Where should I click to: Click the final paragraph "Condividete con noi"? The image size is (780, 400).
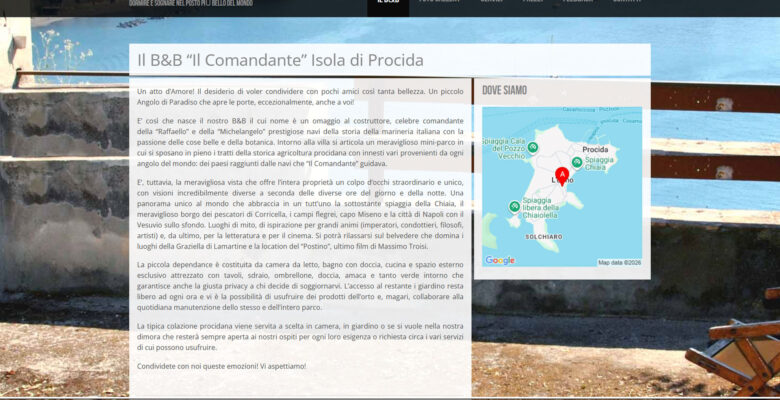(x=221, y=366)
